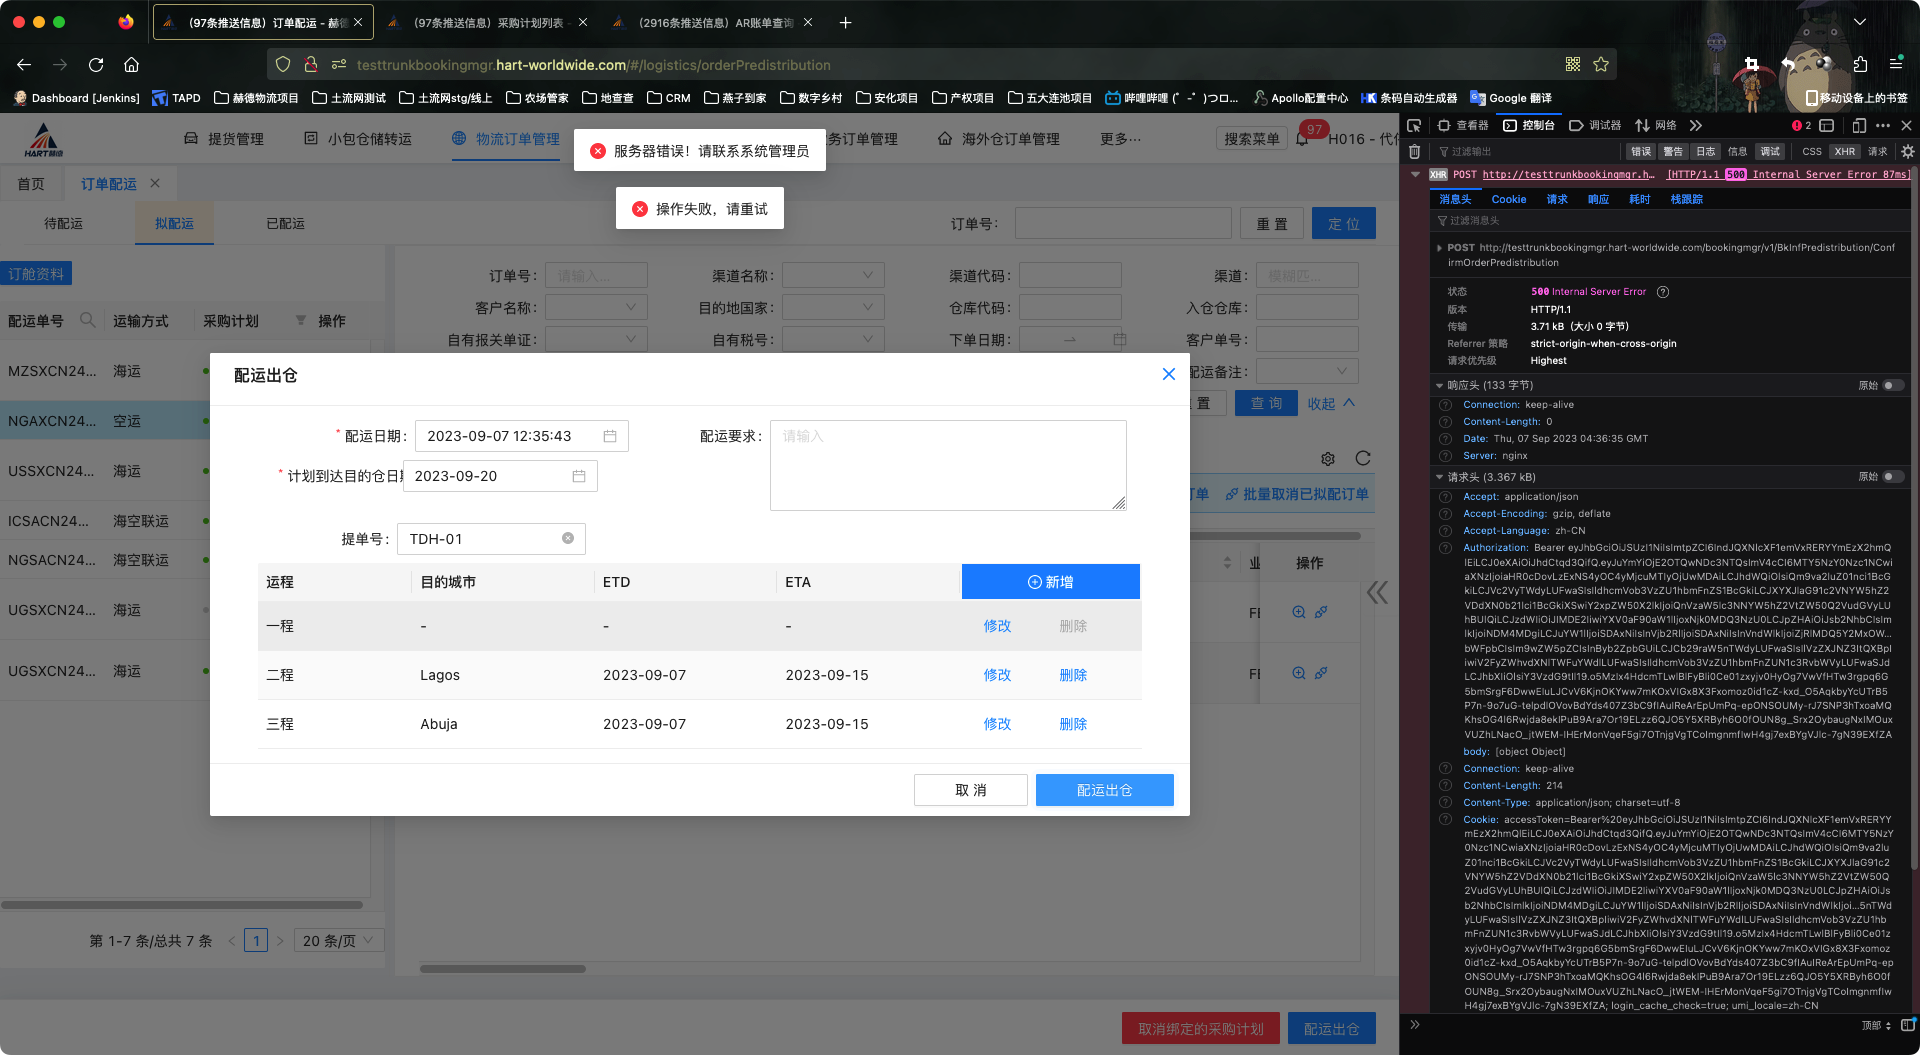Open calendar icon in 配运日期 field

(x=610, y=436)
